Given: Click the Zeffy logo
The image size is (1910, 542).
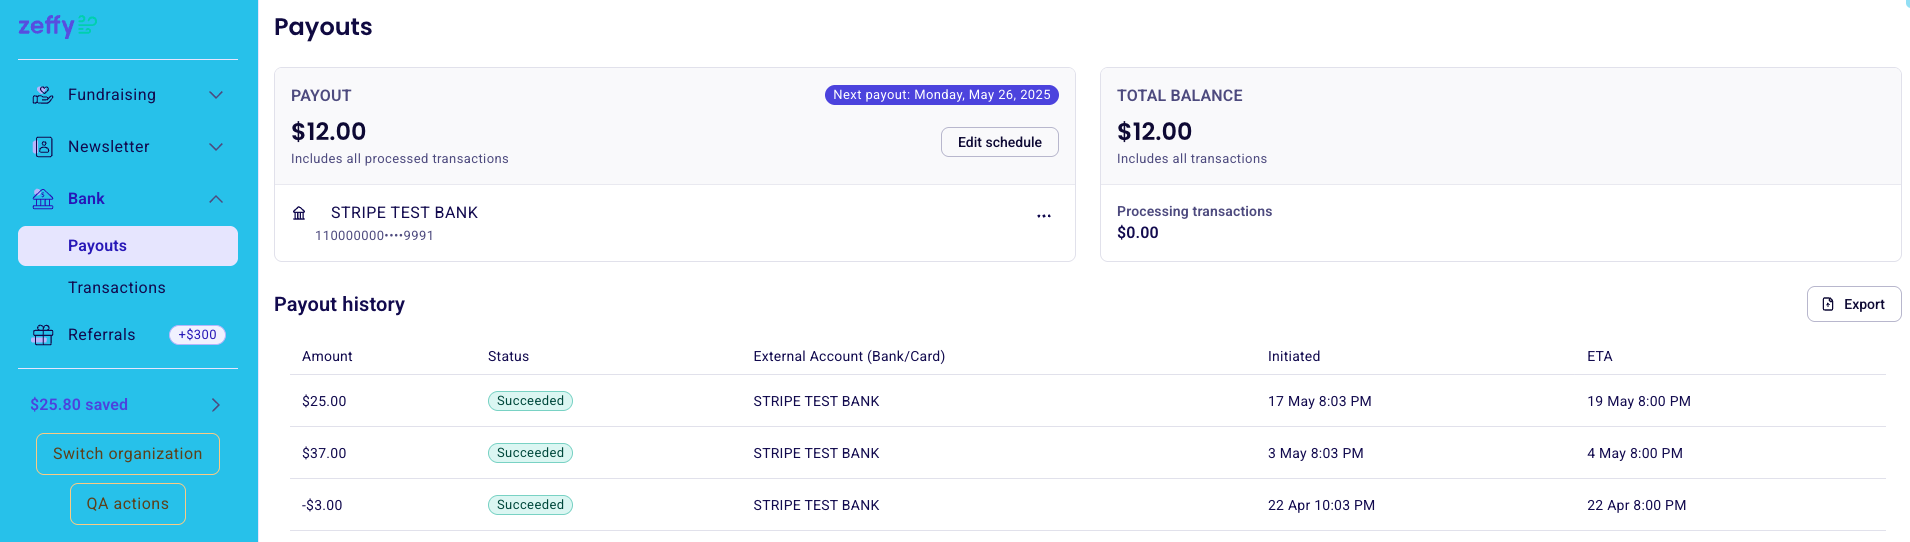Looking at the screenshot, I should coord(58,25).
